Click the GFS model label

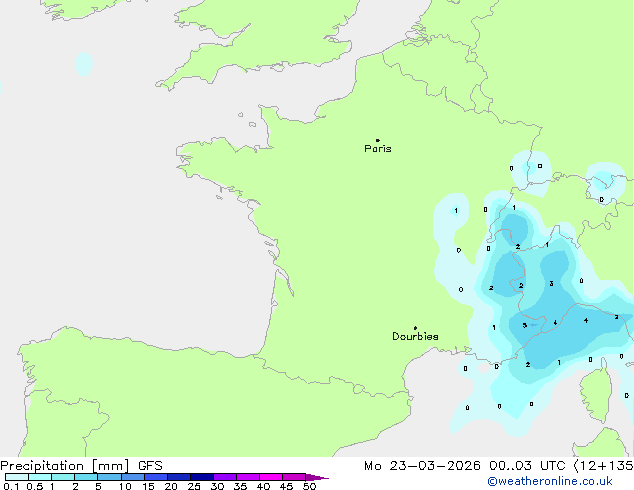tap(150, 466)
